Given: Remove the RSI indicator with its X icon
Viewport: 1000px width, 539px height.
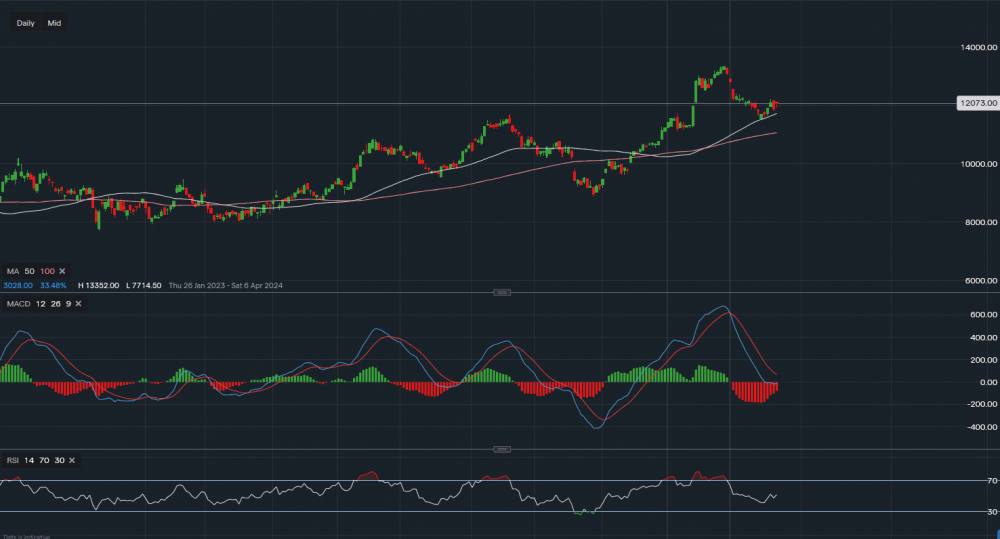Looking at the screenshot, I should (72, 460).
